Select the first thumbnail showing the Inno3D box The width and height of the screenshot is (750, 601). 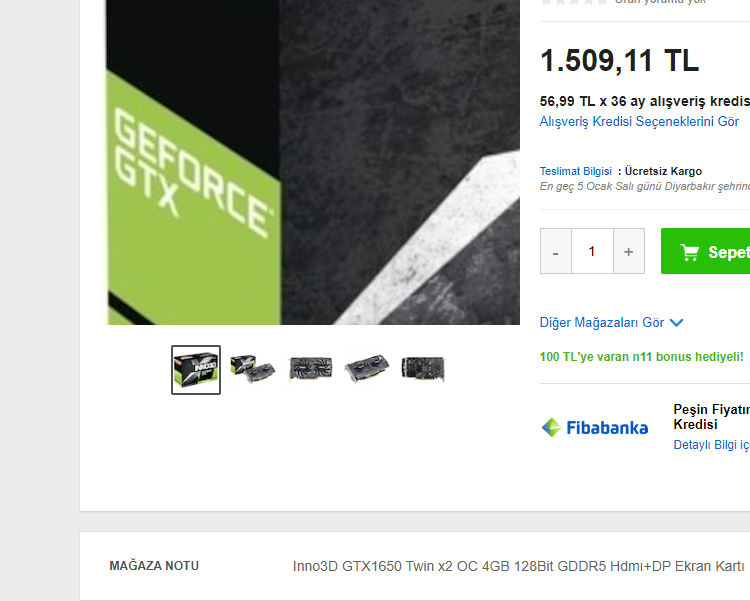click(x=196, y=370)
